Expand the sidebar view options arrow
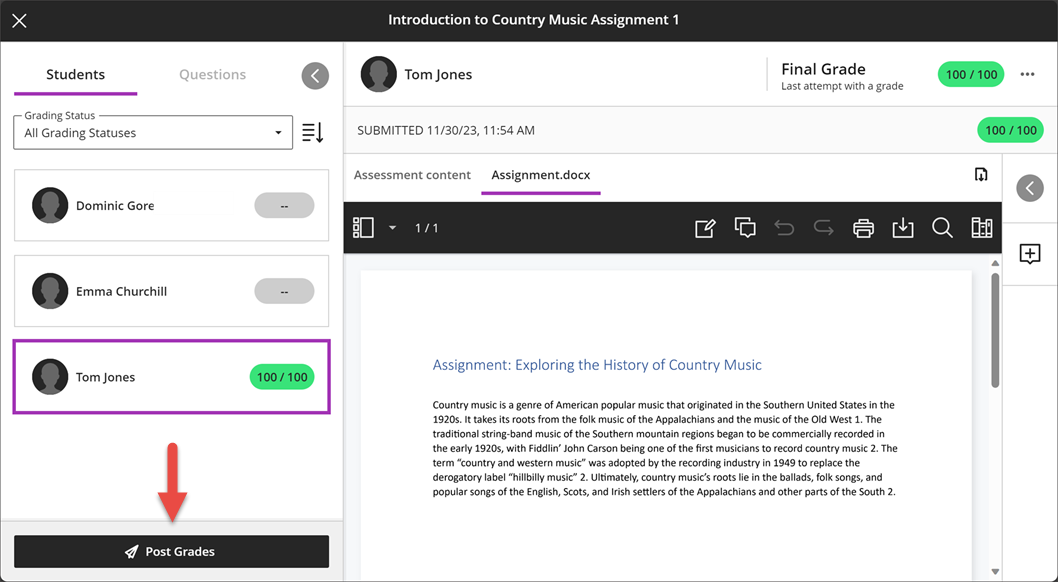1058x582 pixels. 392,228
